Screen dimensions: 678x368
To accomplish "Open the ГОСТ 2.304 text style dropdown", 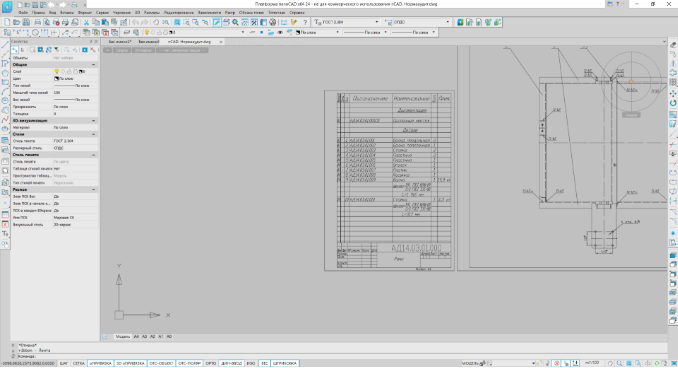I will tap(347, 22).
